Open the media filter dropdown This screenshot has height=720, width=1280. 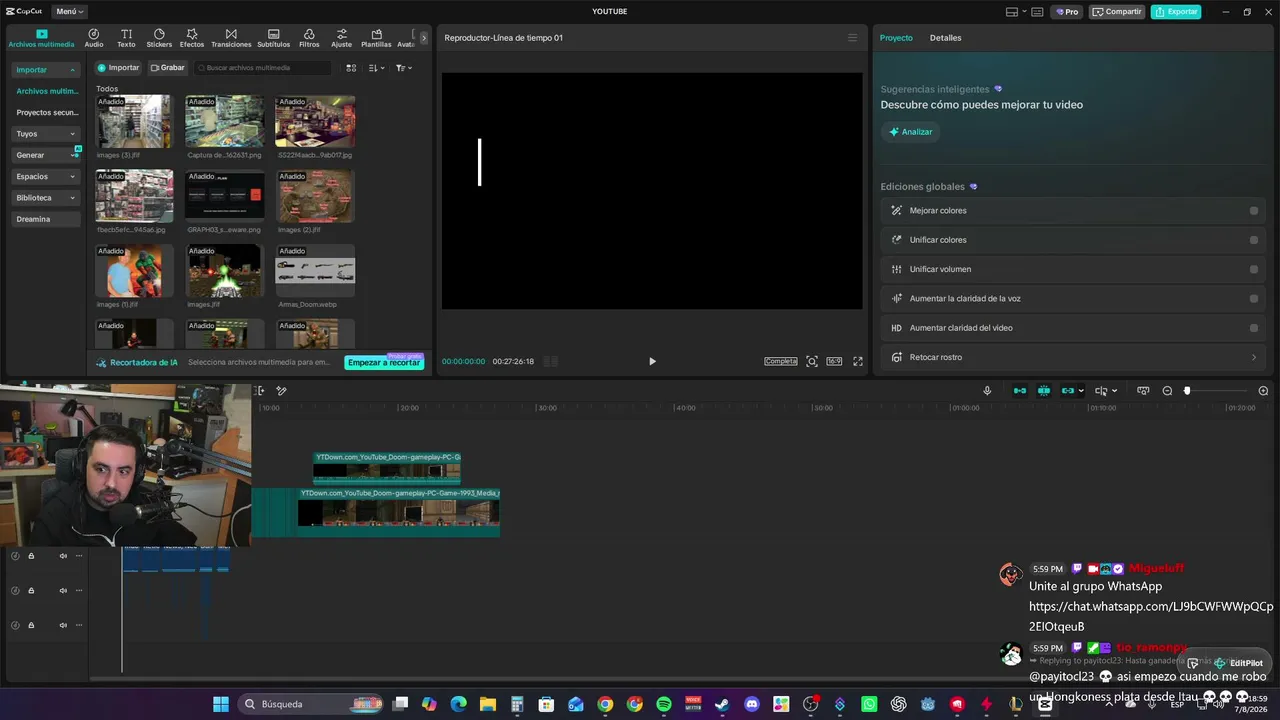403,68
